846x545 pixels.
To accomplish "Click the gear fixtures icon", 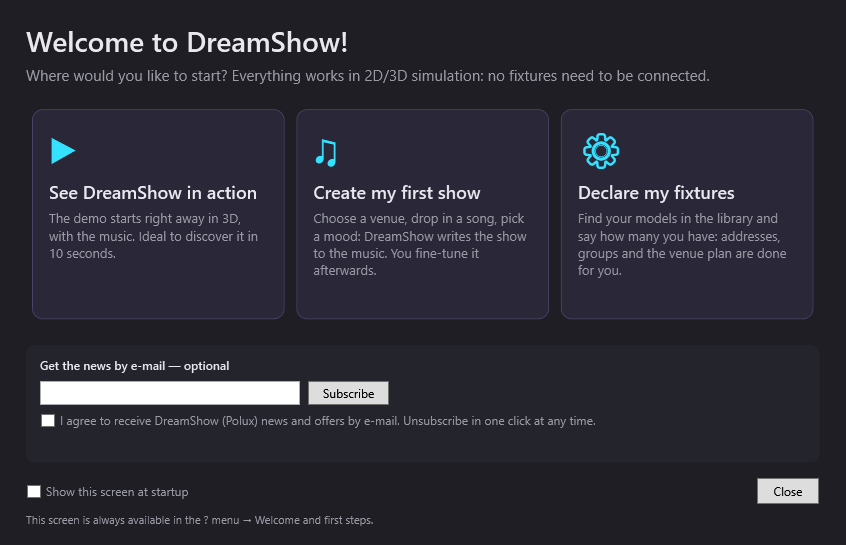I will coord(601,151).
